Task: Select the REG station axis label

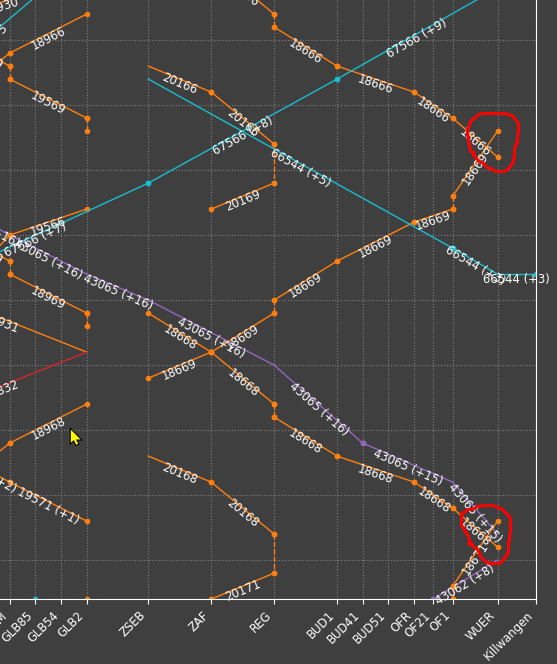Action: (x=260, y=623)
